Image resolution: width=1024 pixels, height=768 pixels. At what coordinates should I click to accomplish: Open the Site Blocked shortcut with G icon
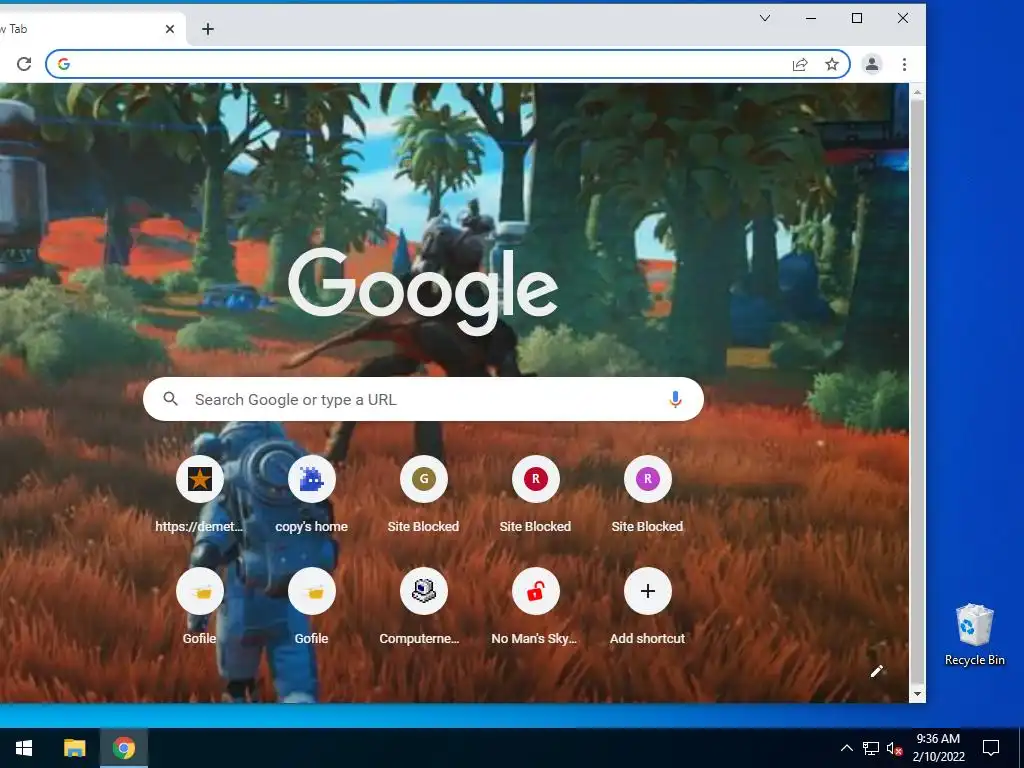(x=423, y=495)
